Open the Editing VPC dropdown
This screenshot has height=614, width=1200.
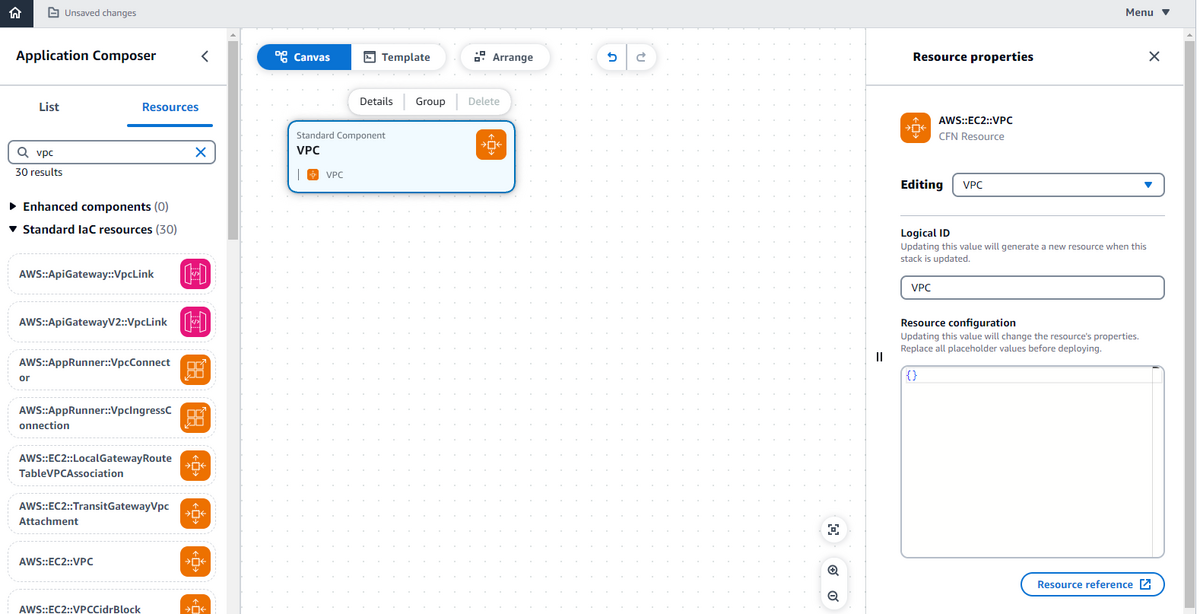[1058, 185]
